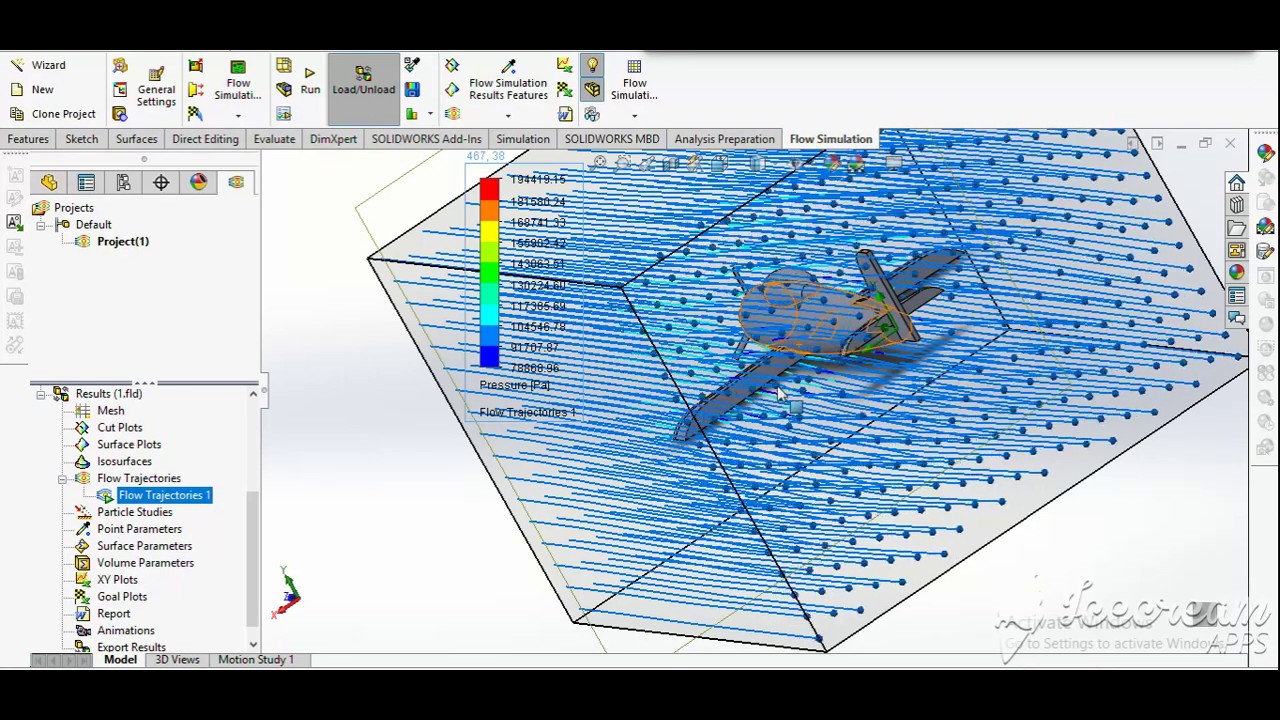Open the Design Library books icon

point(1237,205)
